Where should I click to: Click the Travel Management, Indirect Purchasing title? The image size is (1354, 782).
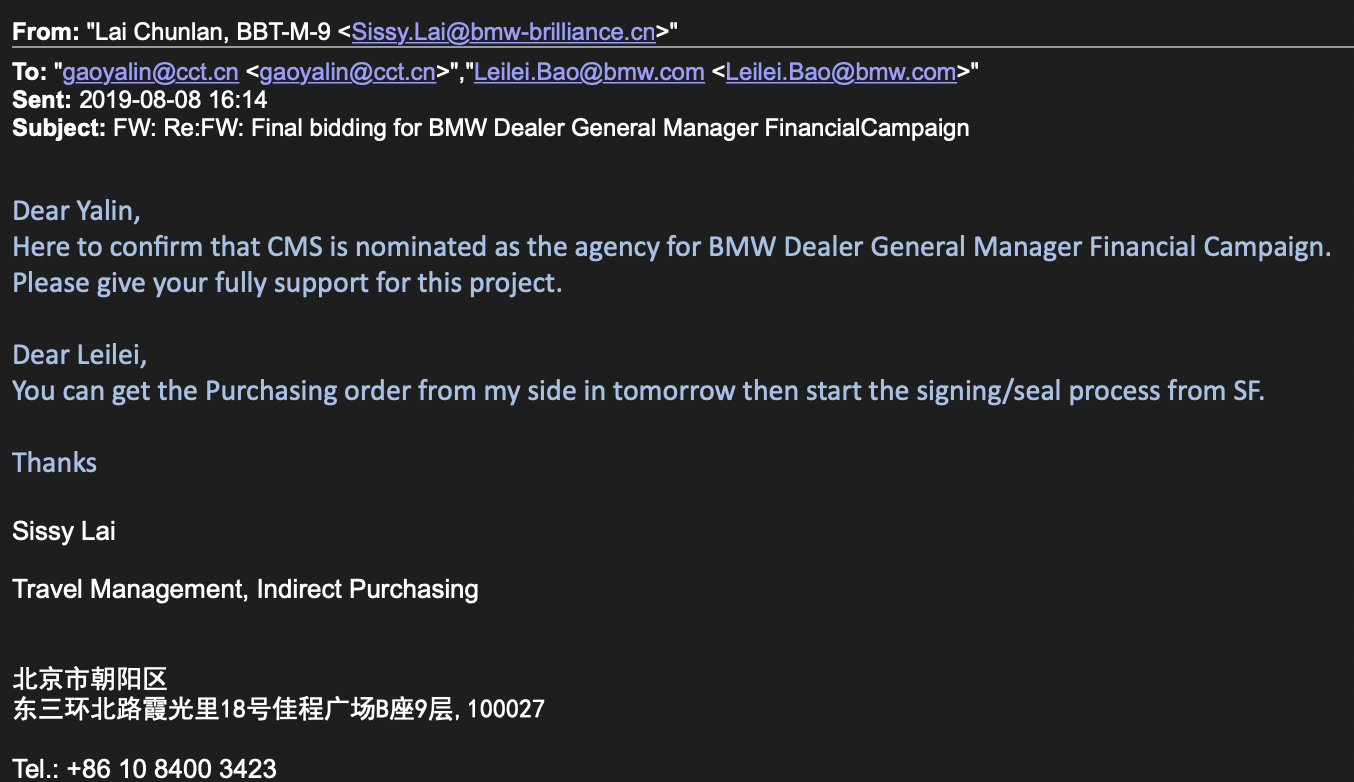coord(245,589)
